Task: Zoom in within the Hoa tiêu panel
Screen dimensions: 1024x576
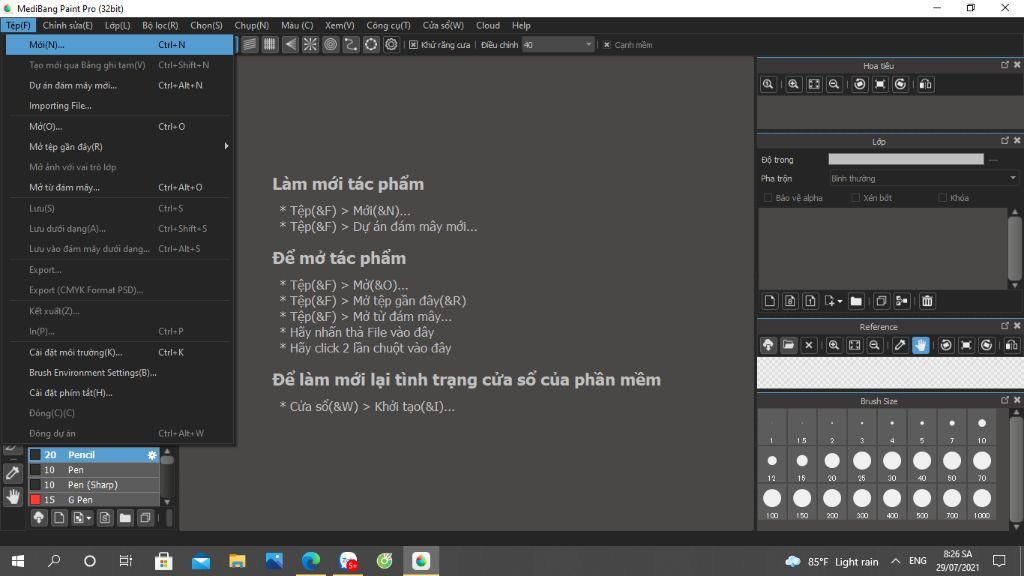Action: pos(793,84)
